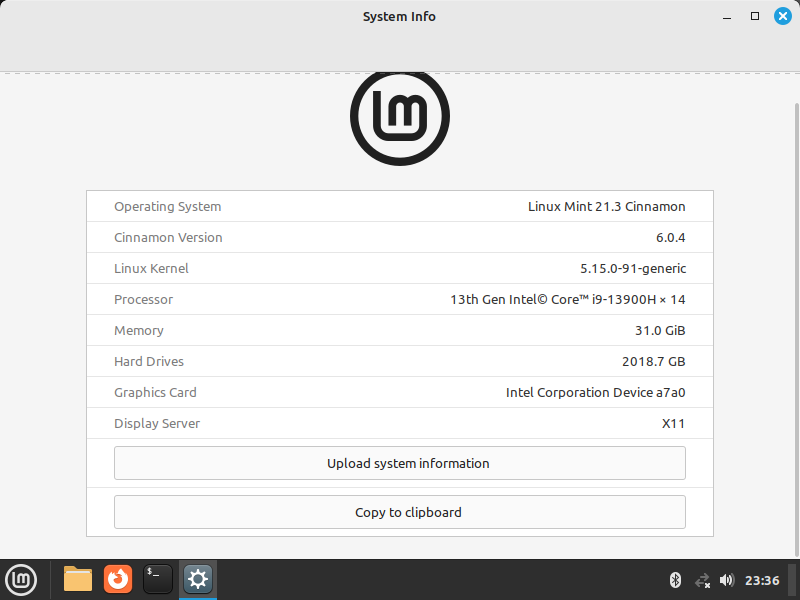Open the network connection tray icon
The width and height of the screenshot is (800, 600).
tap(703, 581)
